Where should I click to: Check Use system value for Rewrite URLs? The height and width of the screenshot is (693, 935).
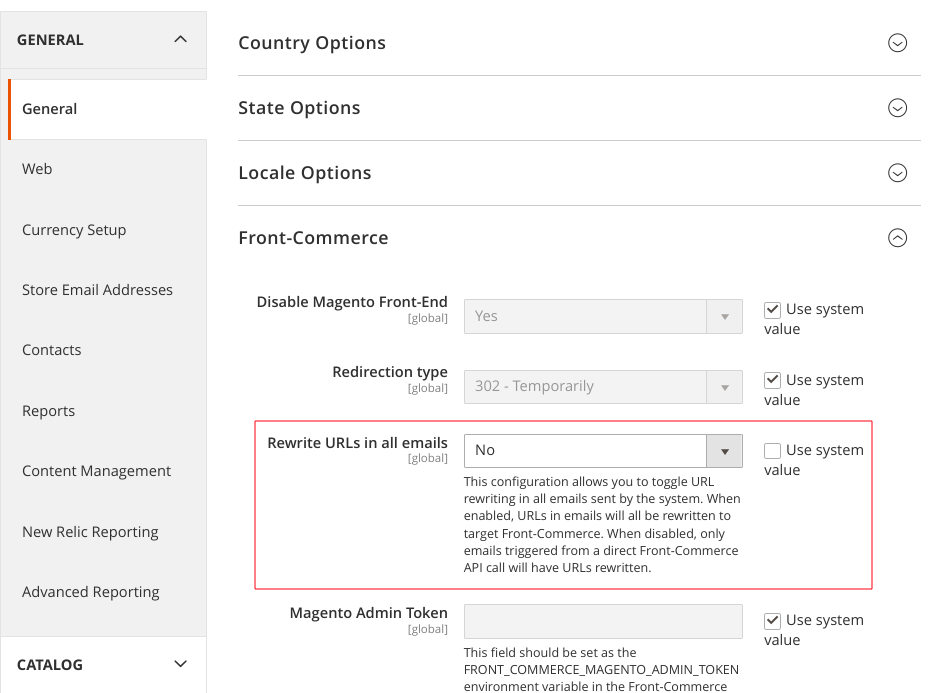pos(772,451)
